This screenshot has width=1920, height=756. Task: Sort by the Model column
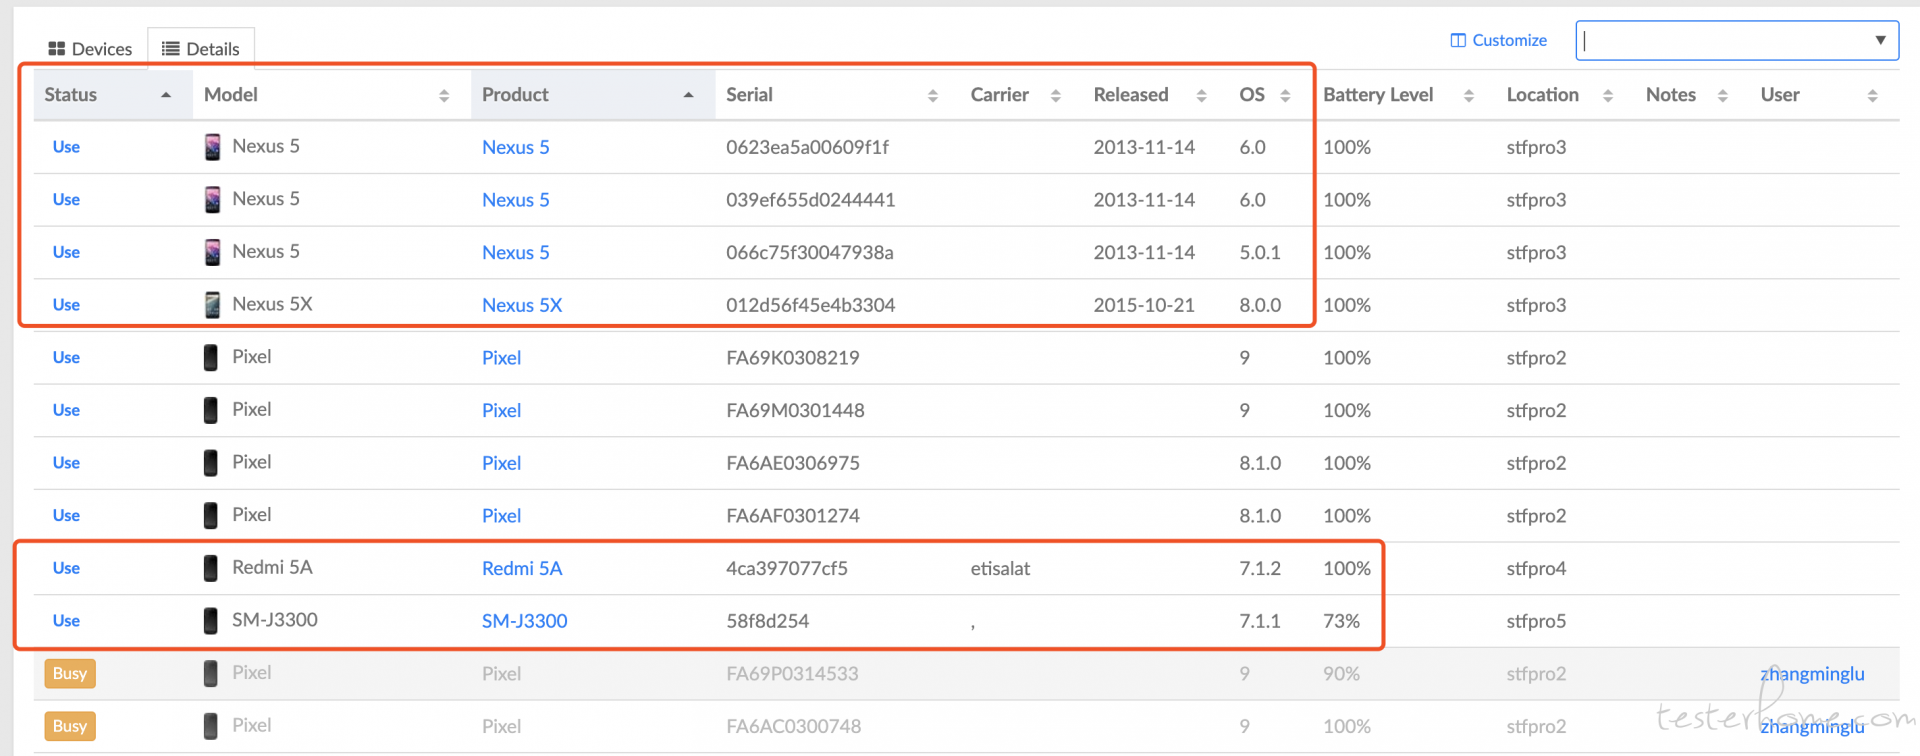tap(332, 95)
